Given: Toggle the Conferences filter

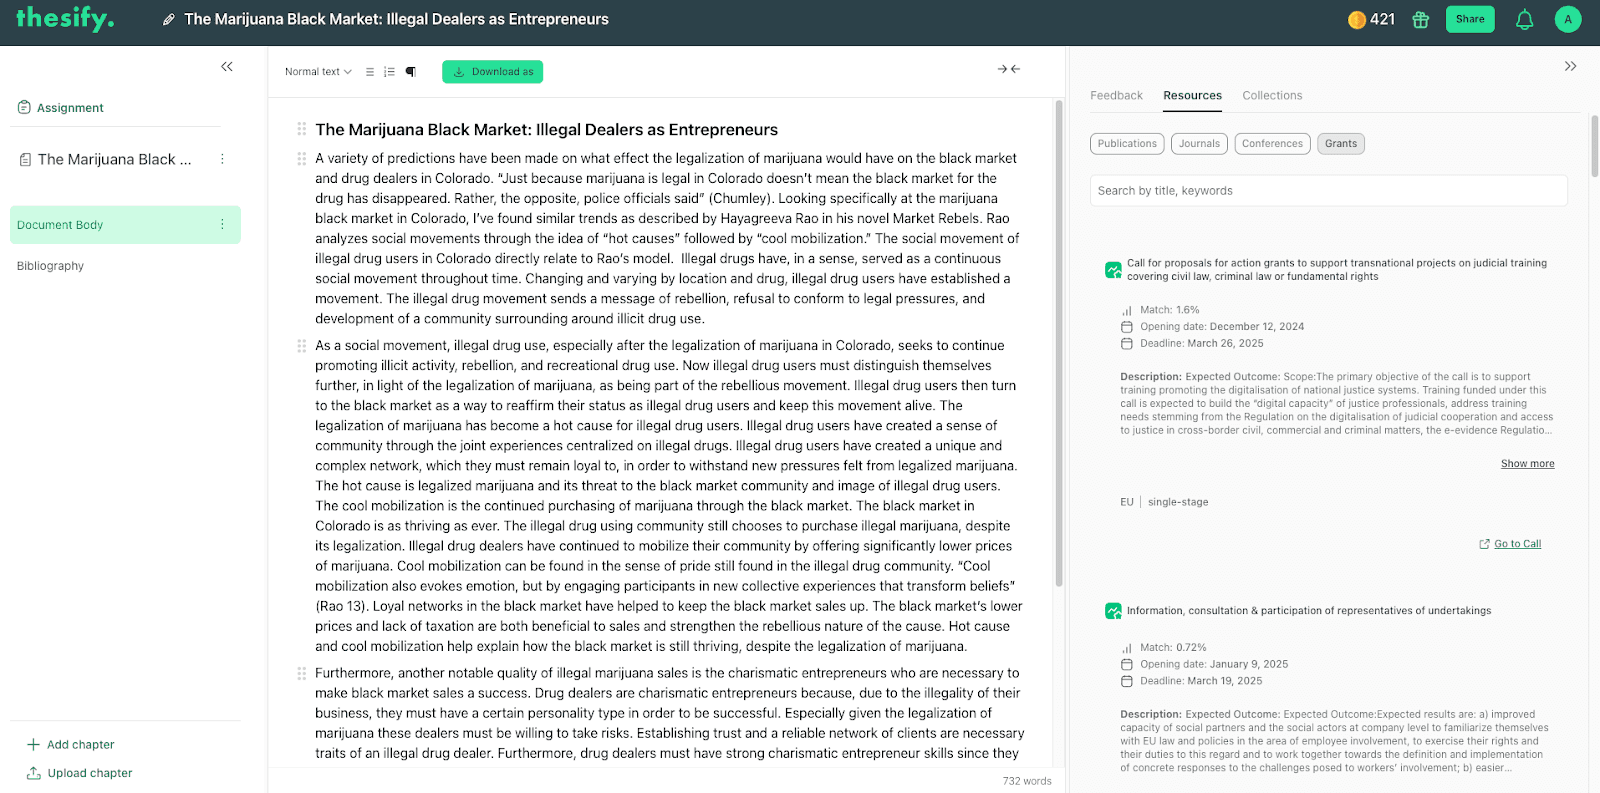Looking at the screenshot, I should (1271, 143).
